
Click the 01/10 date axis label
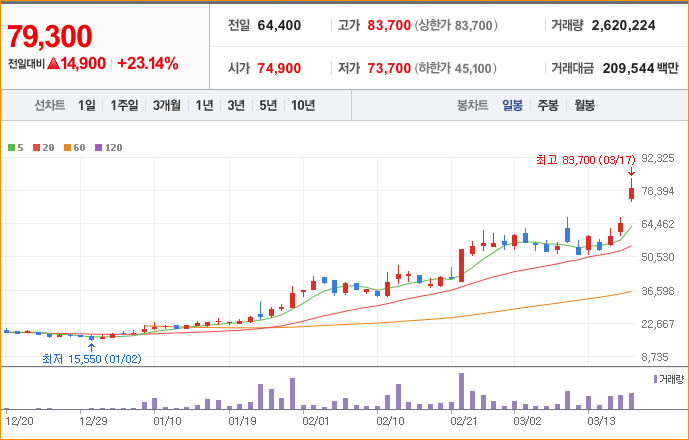pyautogui.click(x=167, y=422)
